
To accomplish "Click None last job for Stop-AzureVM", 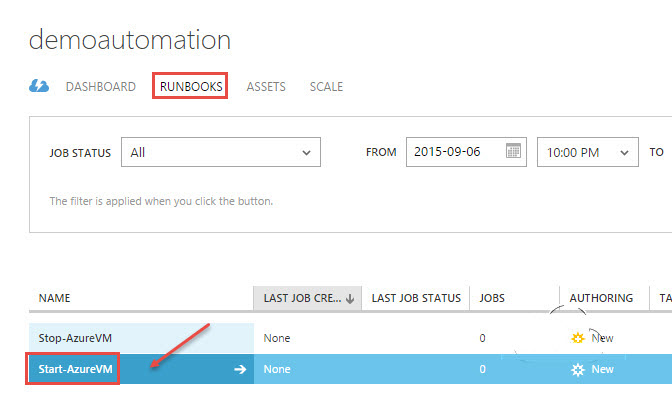I will [277, 338].
